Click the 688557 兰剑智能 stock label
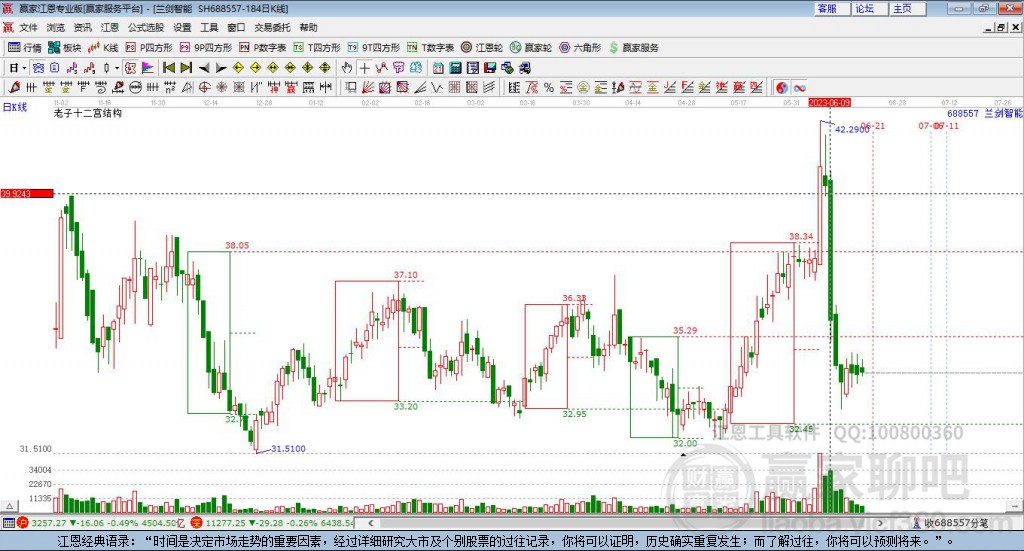The height and width of the screenshot is (551, 1024). [985, 113]
